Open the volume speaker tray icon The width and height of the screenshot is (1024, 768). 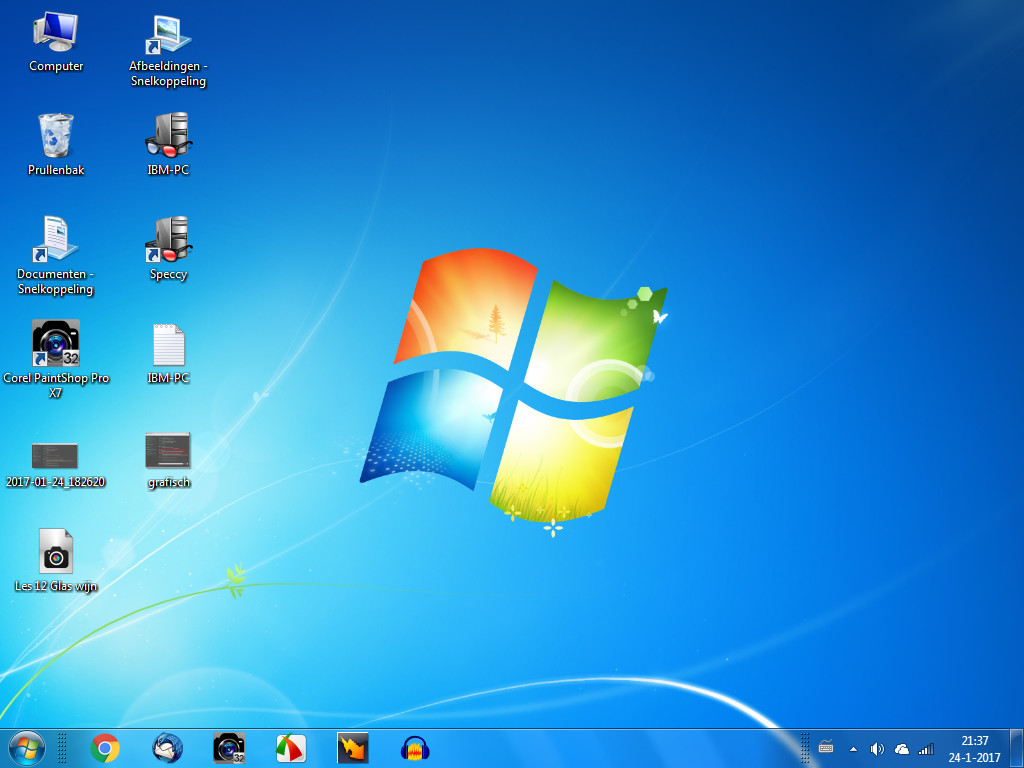click(x=877, y=749)
